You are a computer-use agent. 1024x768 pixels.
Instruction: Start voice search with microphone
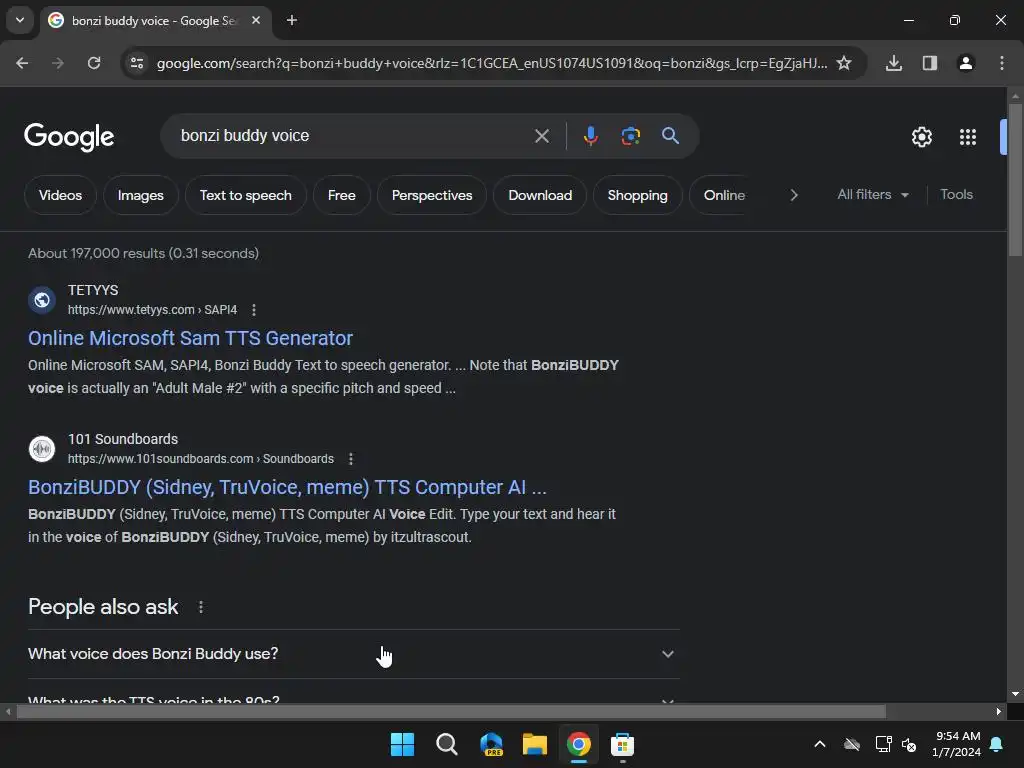(590, 136)
